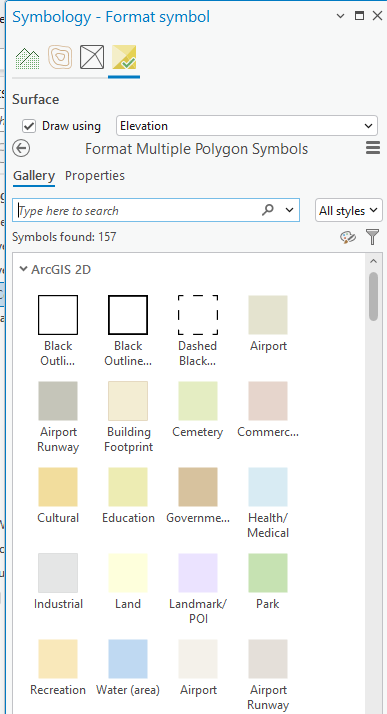Open the Edges symbology tab icon
The width and height of the screenshot is (387, 714).
pos(92,57)
